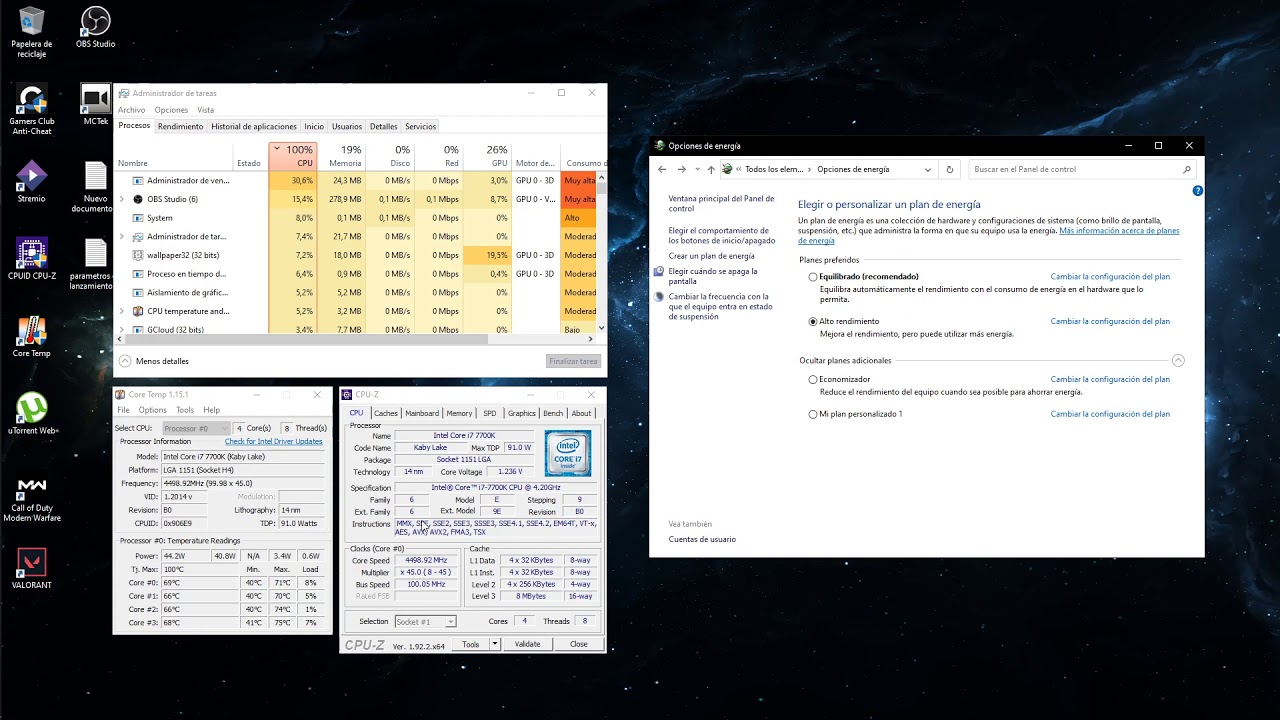Click the Core Temp title bar icon

120,395
